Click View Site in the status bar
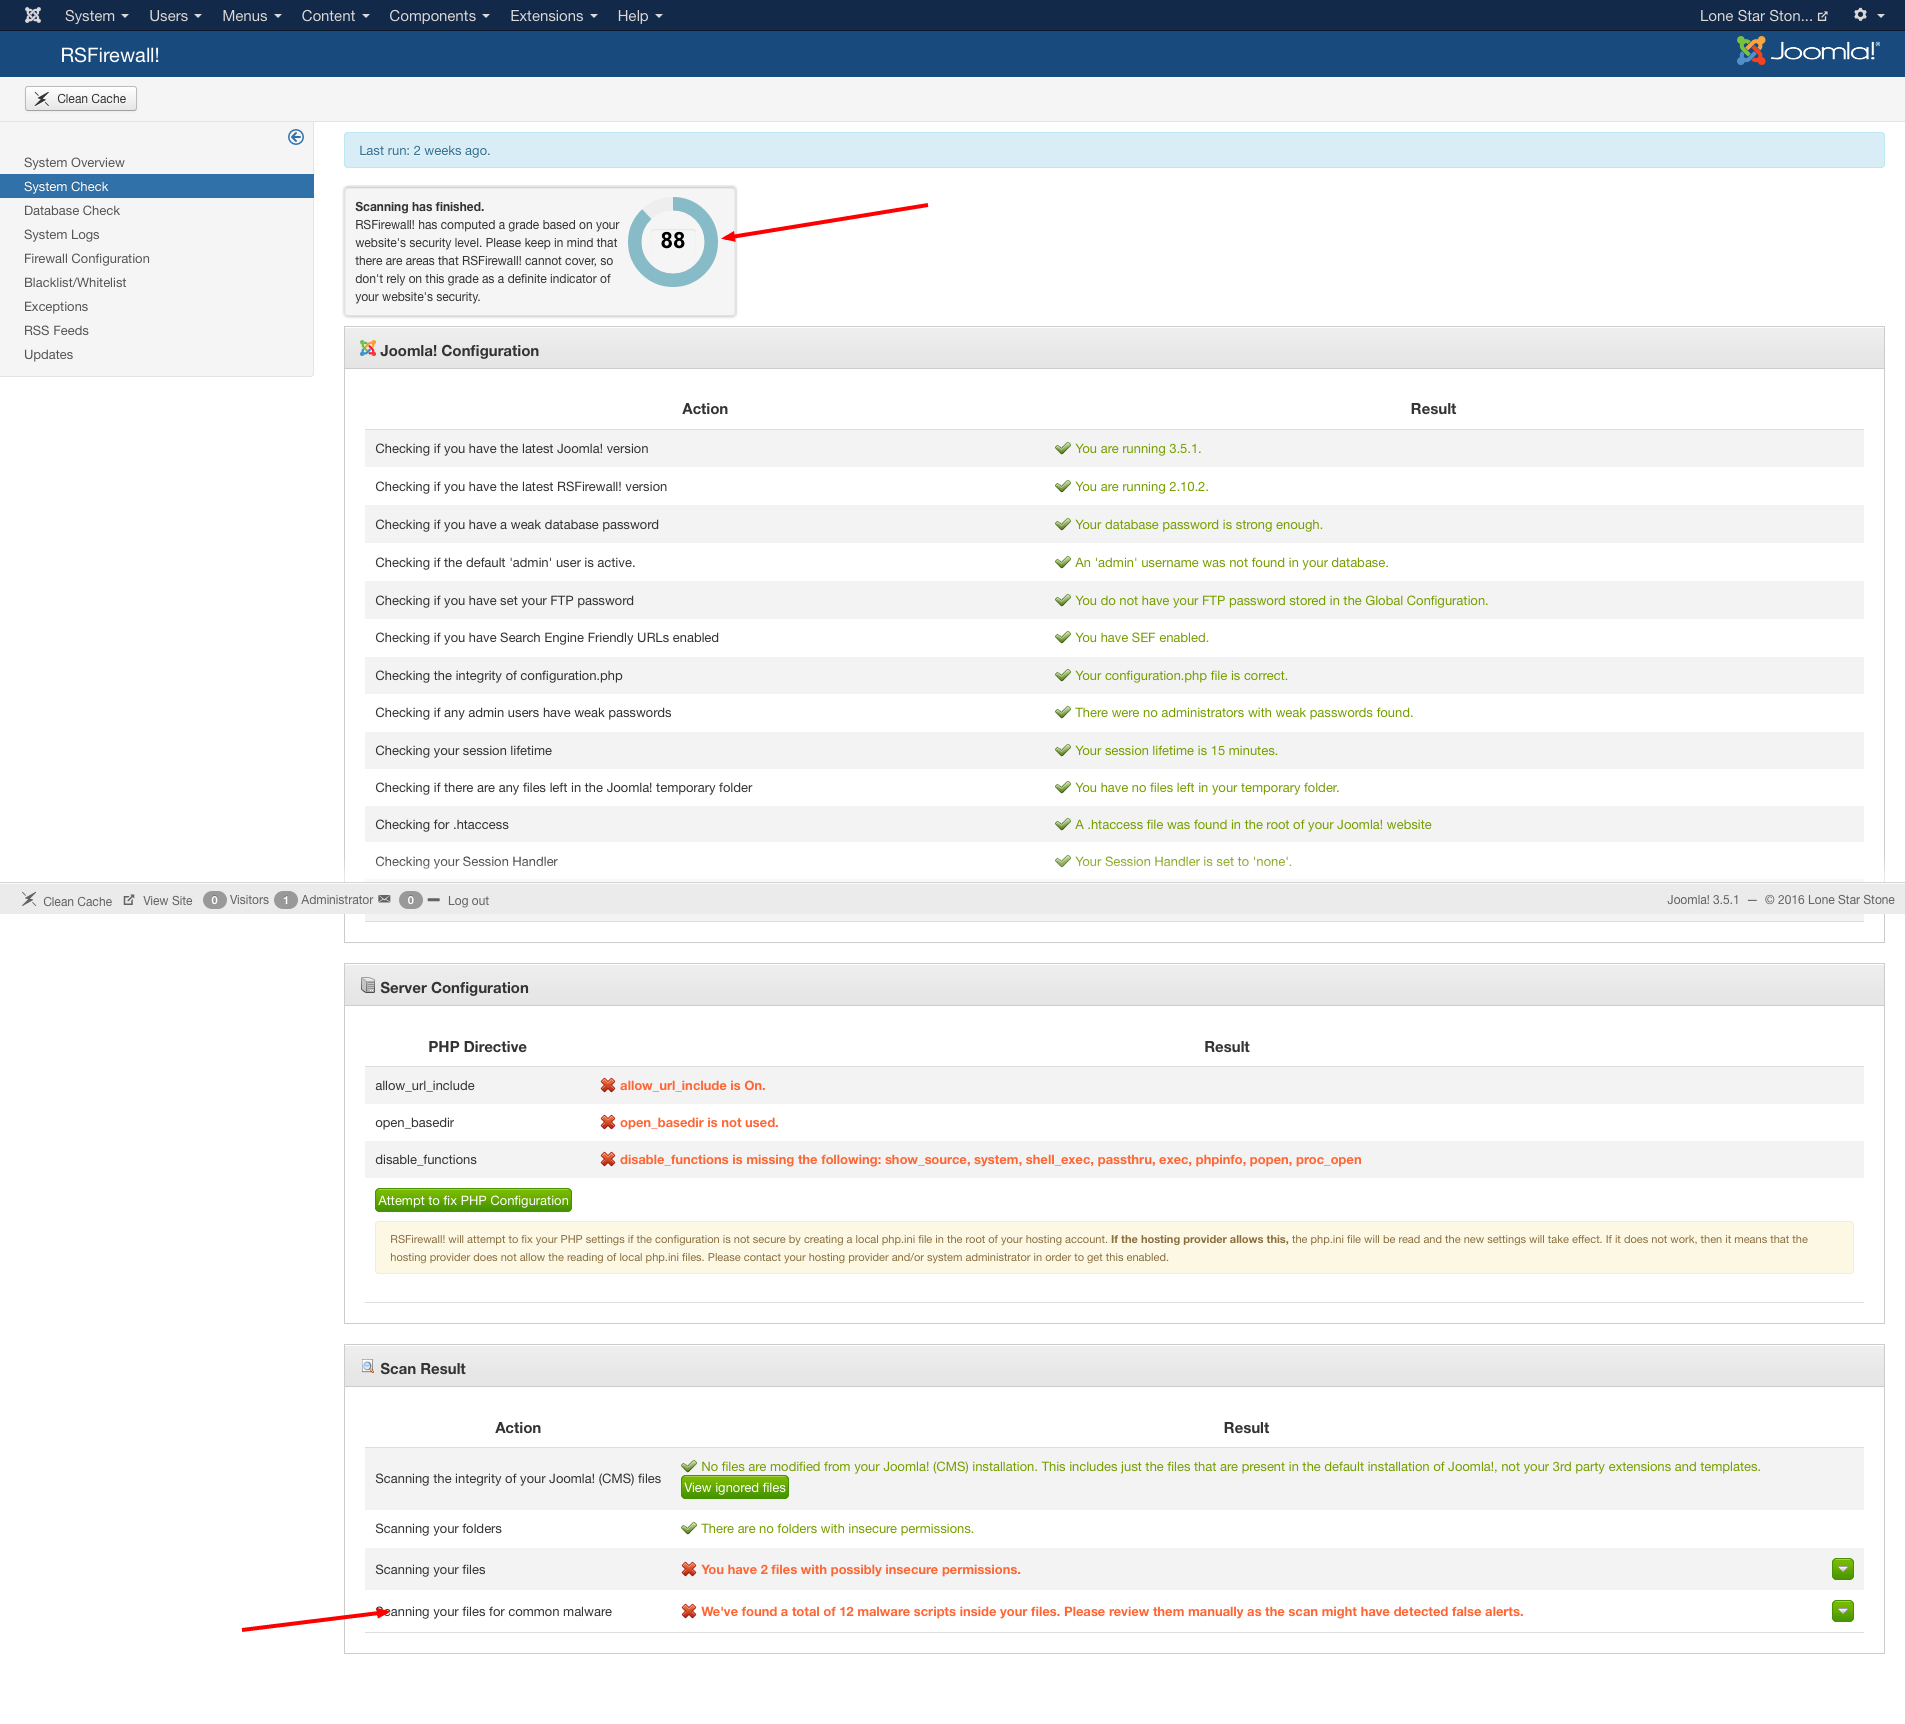The image size is (1905, 1724). [x=158, y=900]
